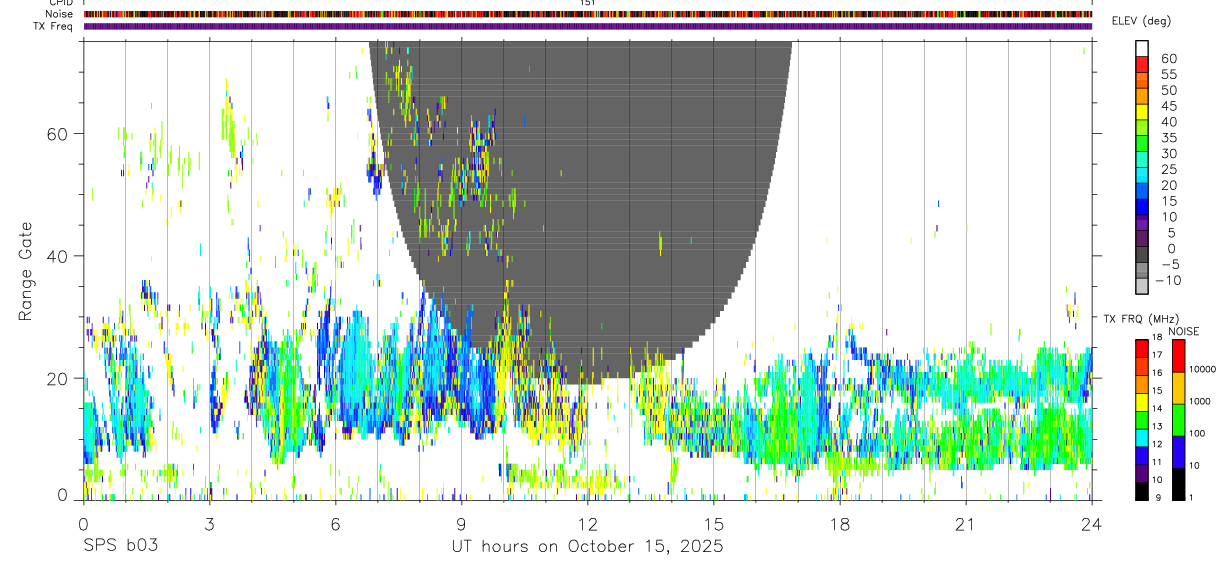Click the '151' CPID value at the top
The width and height of the screenshot is (1228, 567).
(588, 3)
